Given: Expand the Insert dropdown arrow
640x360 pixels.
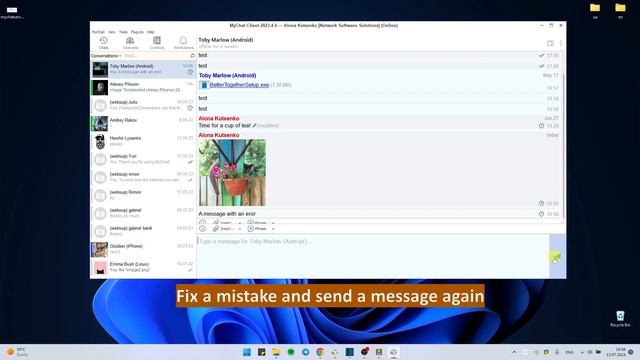Looking at the screenshot, I should (240, 229).
